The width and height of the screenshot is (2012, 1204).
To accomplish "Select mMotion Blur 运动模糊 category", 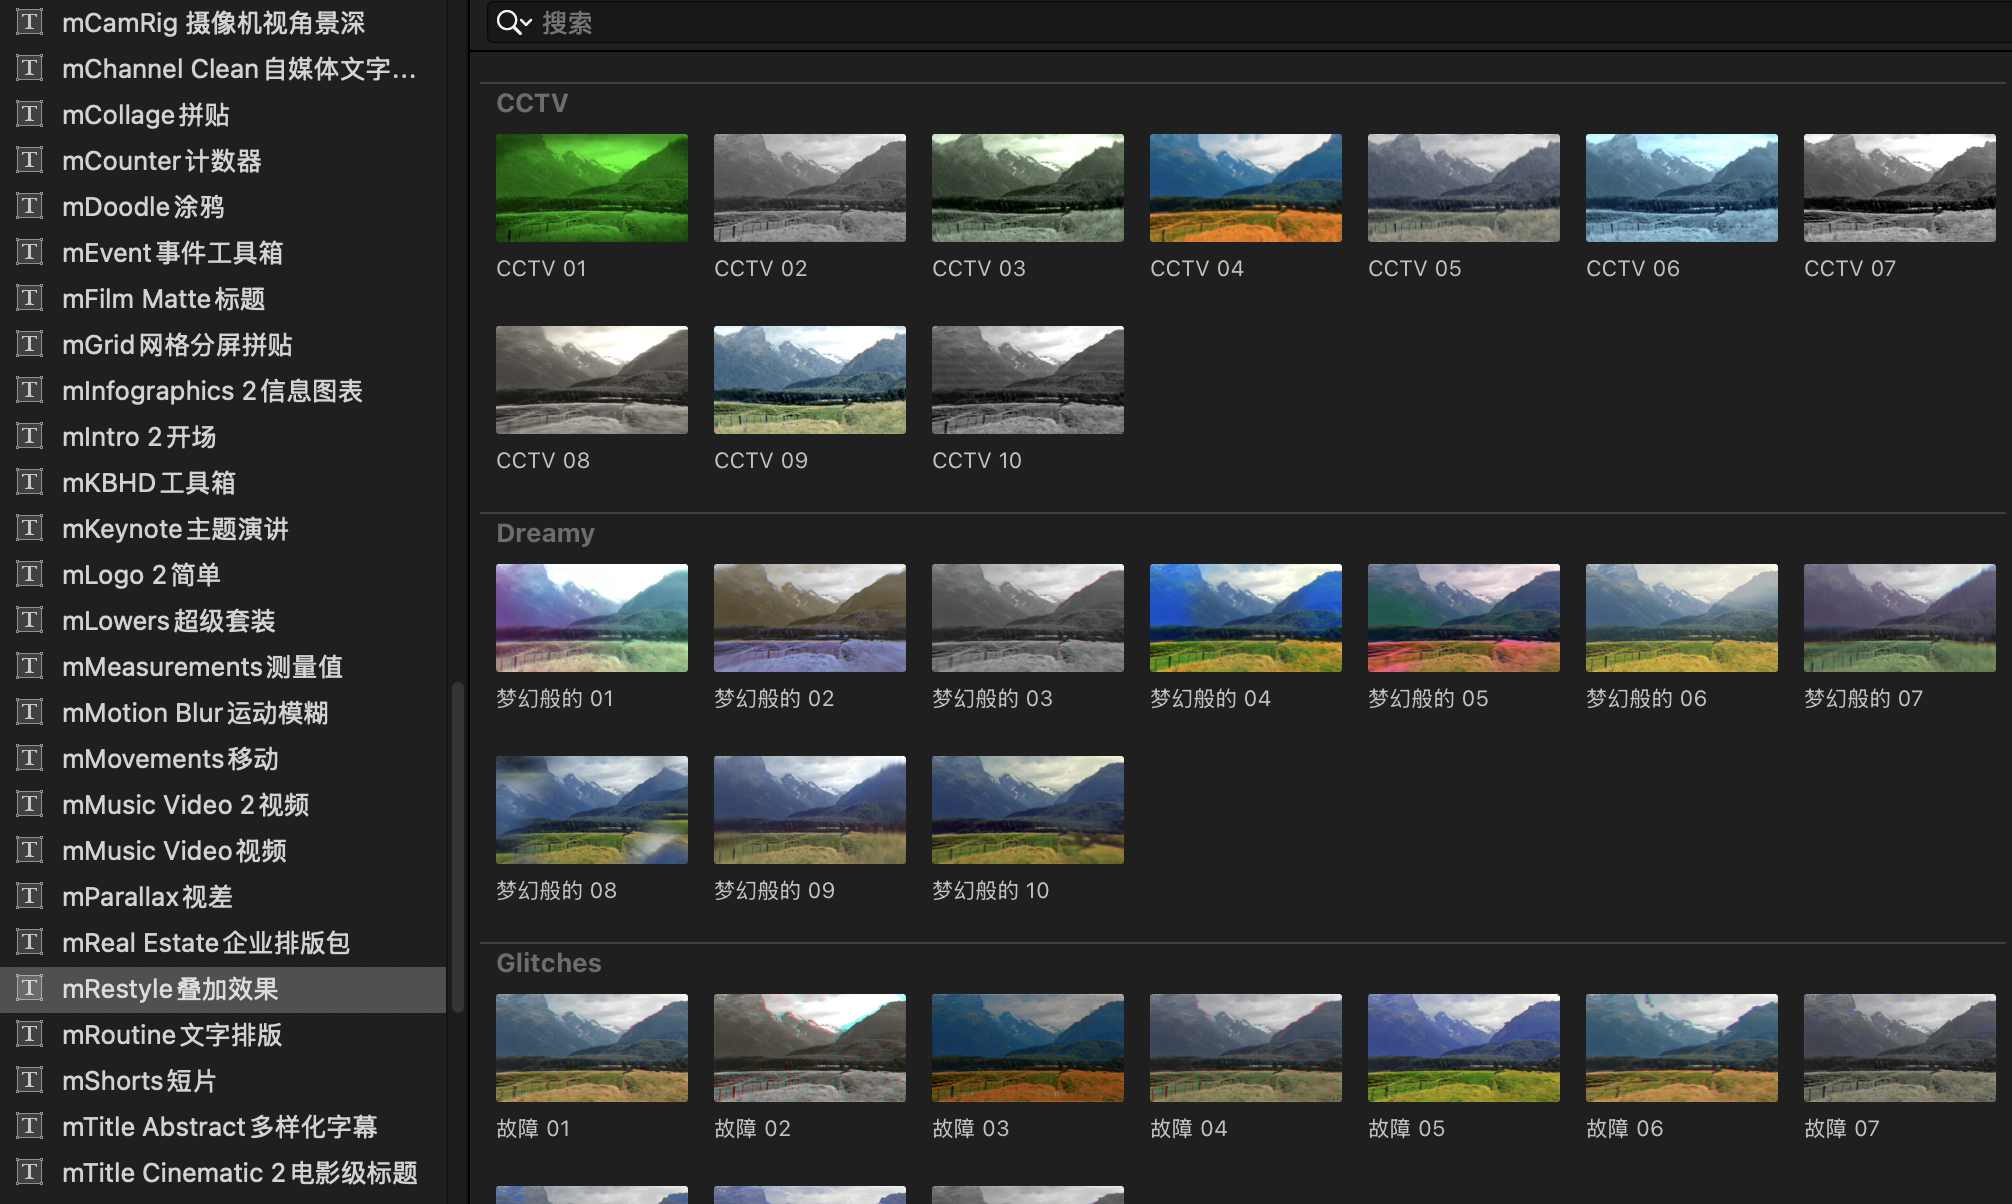I will (x=223, y=712).
